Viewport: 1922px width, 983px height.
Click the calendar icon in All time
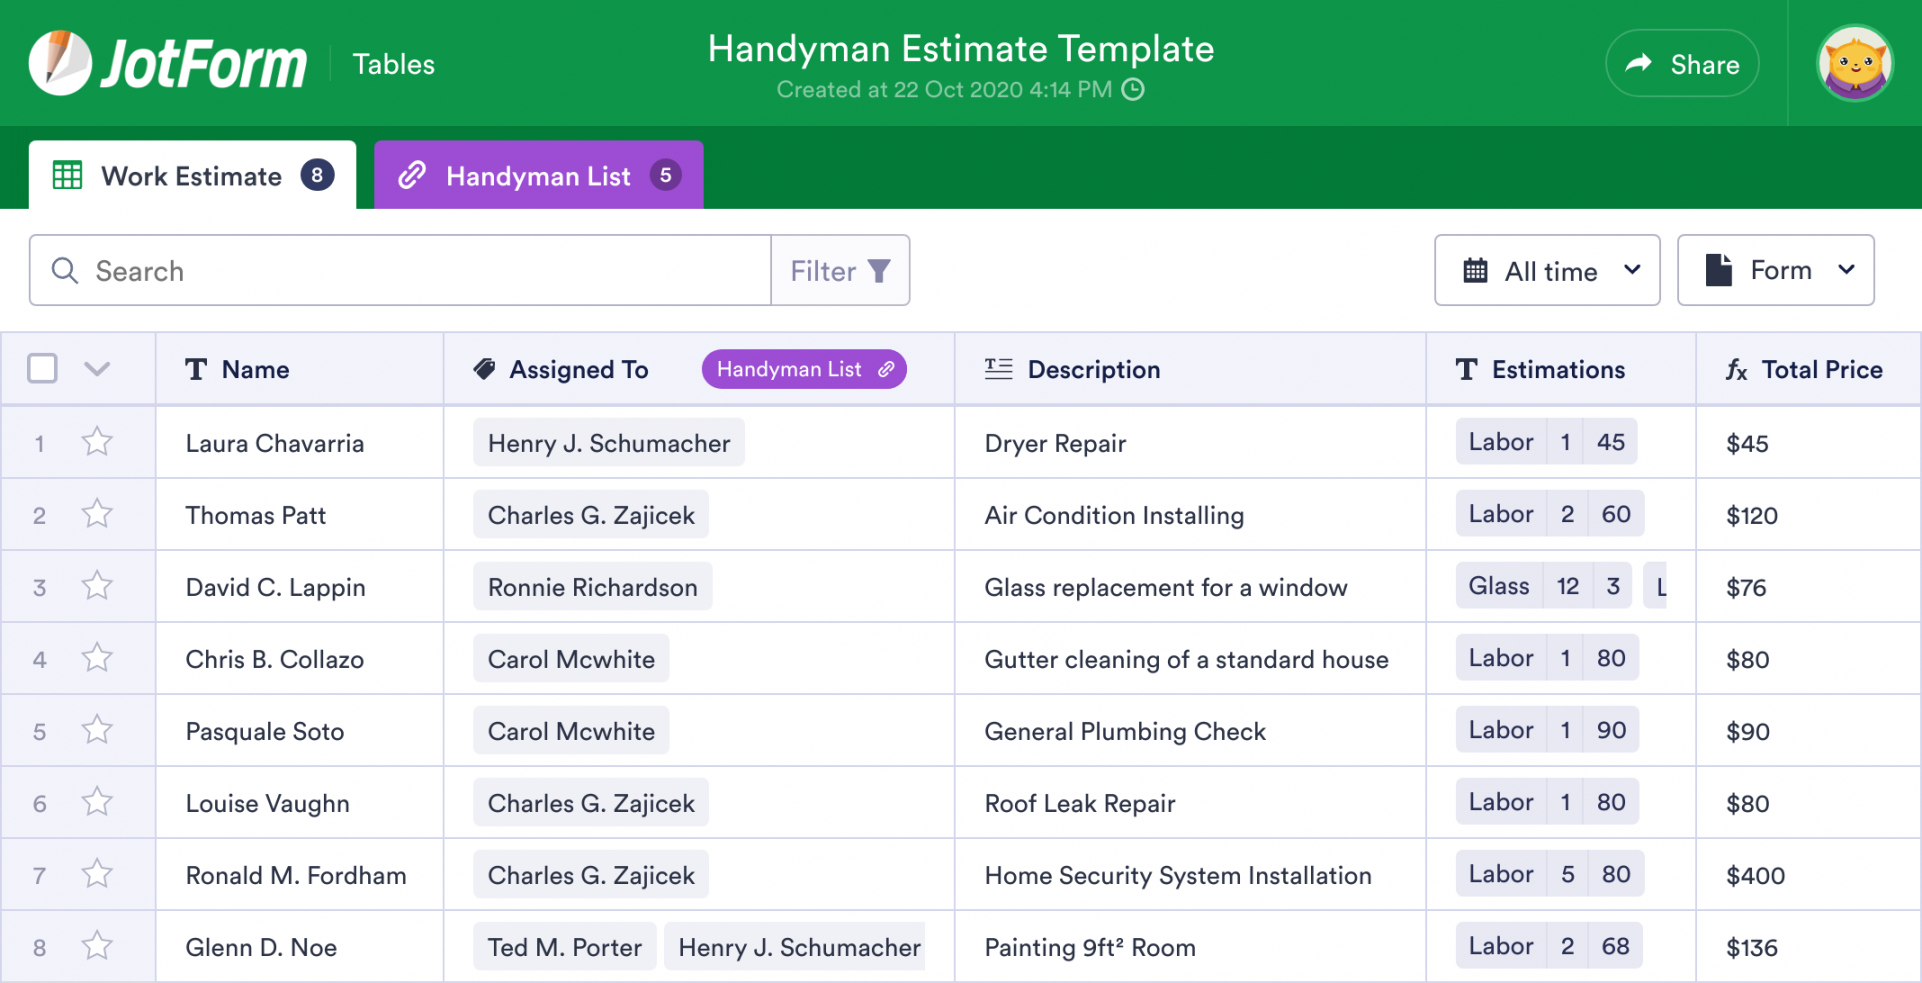1475,271
